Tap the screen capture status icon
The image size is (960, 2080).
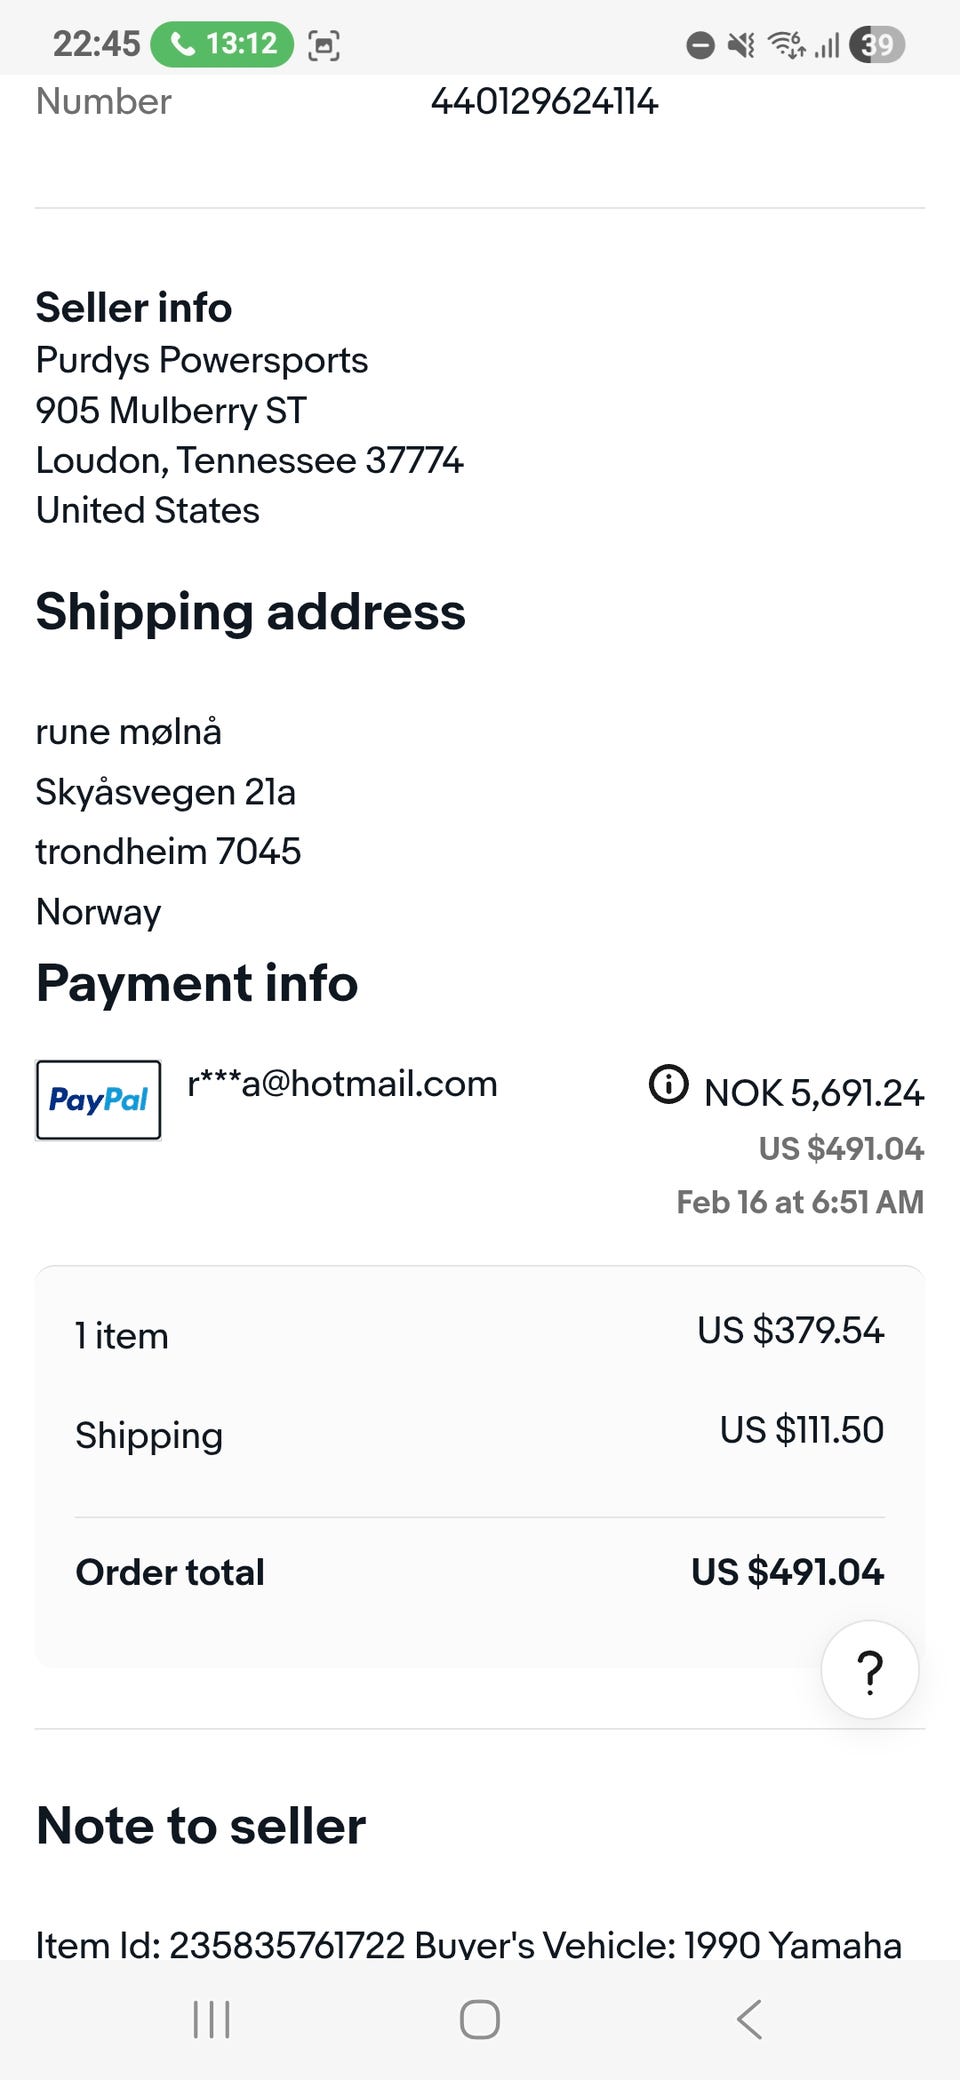coord(324,45)
